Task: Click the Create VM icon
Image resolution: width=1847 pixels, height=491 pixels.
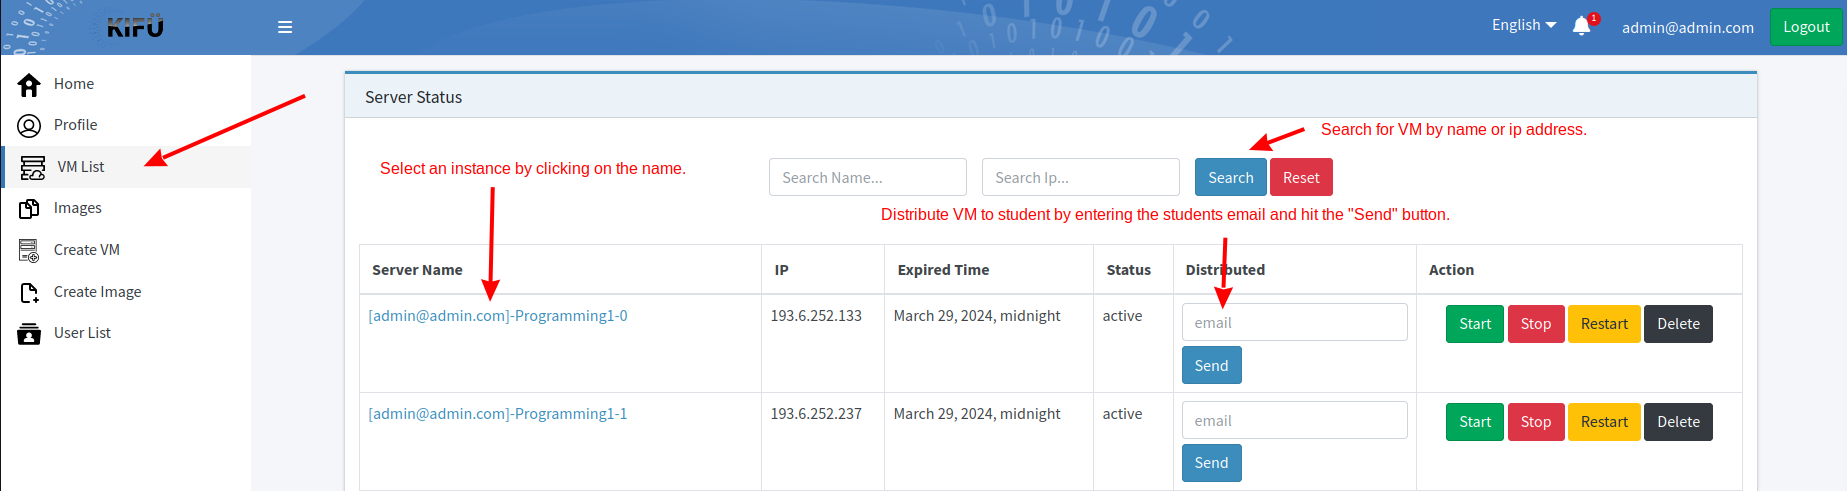Action: tap(29, 250)
